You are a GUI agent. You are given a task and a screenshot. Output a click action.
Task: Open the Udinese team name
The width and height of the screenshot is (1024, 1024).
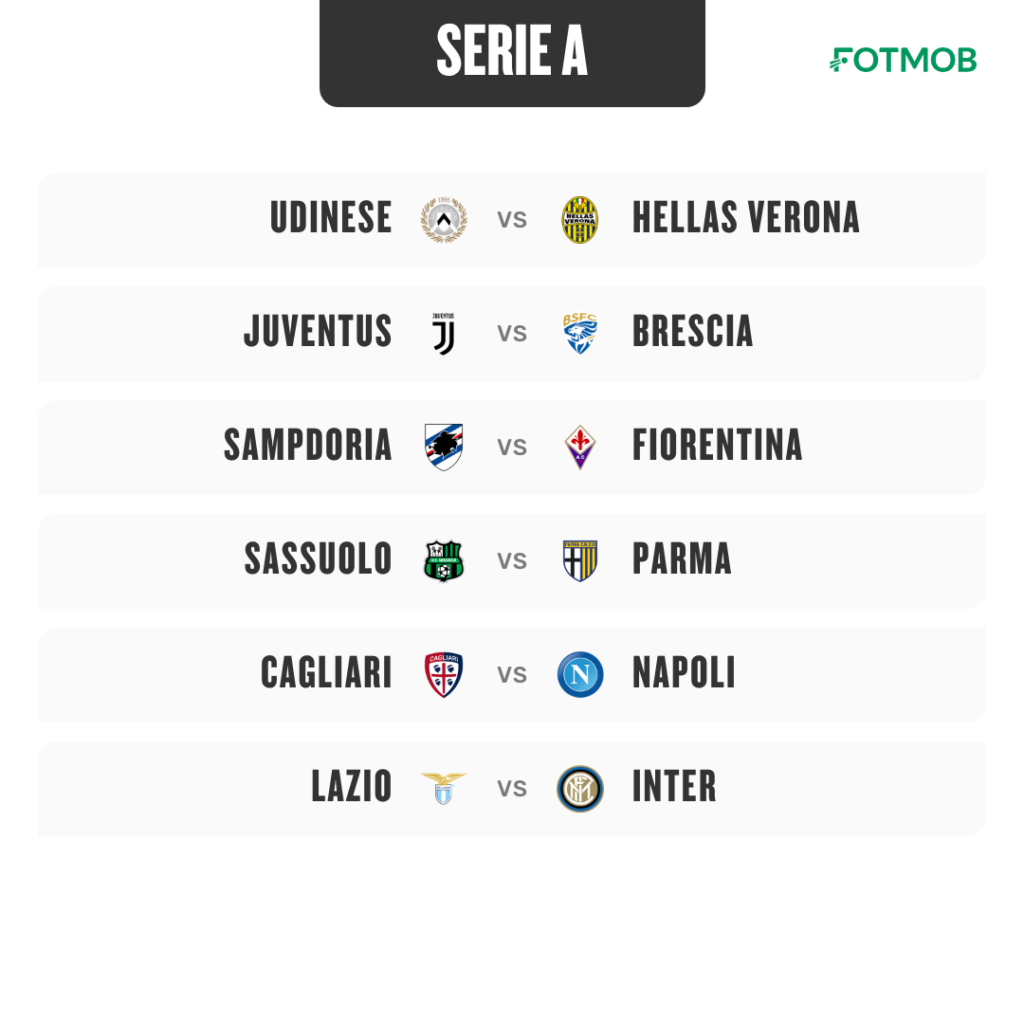click(x=331, y=217)
